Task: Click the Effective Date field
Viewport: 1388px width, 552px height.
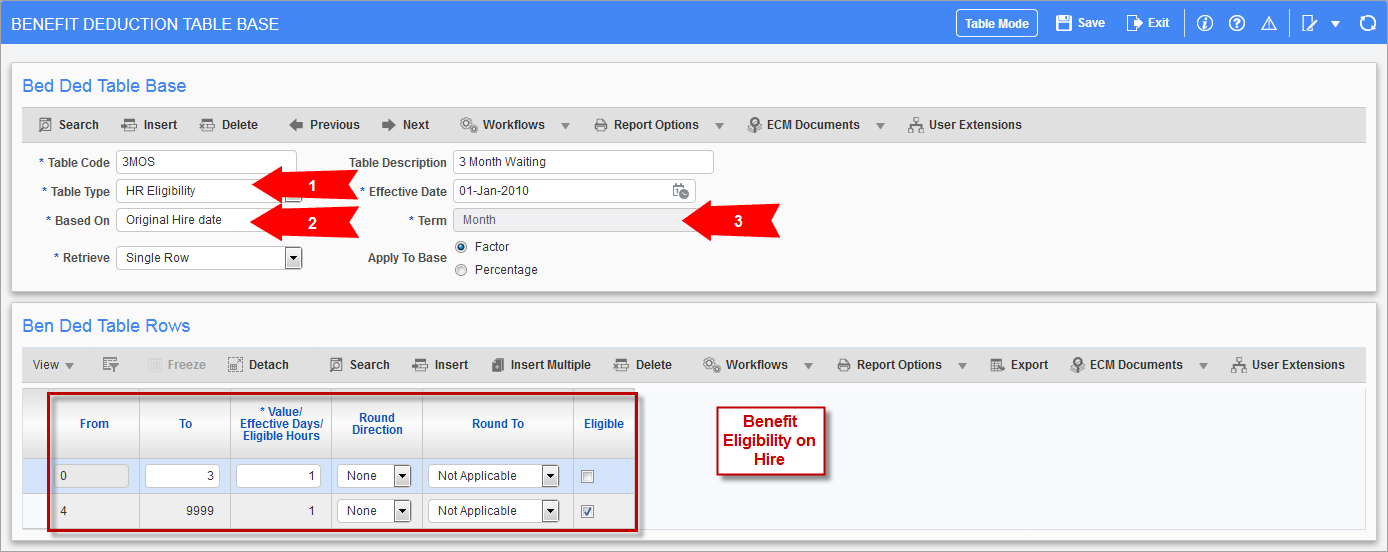Action: coord(574,191)
